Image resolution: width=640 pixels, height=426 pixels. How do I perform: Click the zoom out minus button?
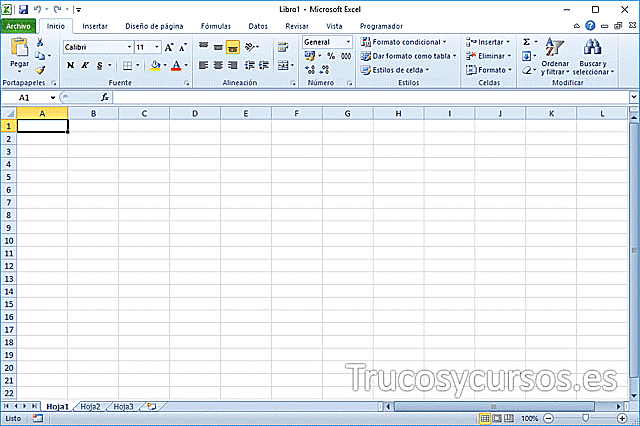(x=549, y=418)
